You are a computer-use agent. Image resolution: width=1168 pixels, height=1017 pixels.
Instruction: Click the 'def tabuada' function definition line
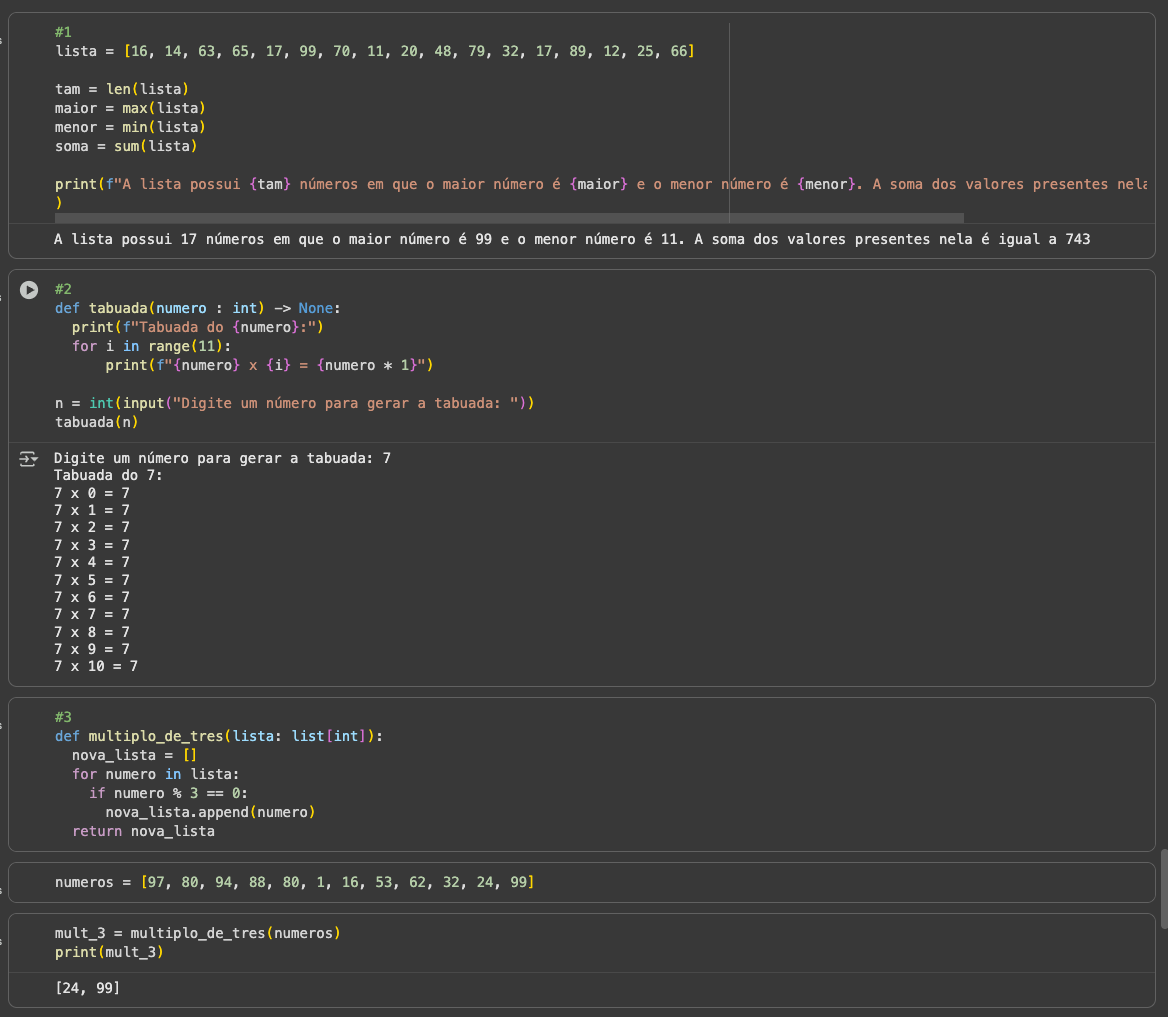coord(198,308)
